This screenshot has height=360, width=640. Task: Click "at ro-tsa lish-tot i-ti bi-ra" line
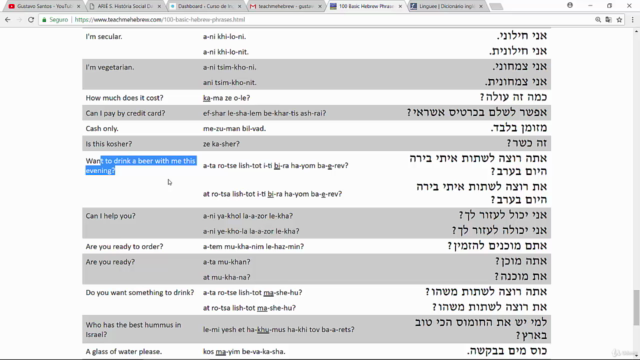272,194
